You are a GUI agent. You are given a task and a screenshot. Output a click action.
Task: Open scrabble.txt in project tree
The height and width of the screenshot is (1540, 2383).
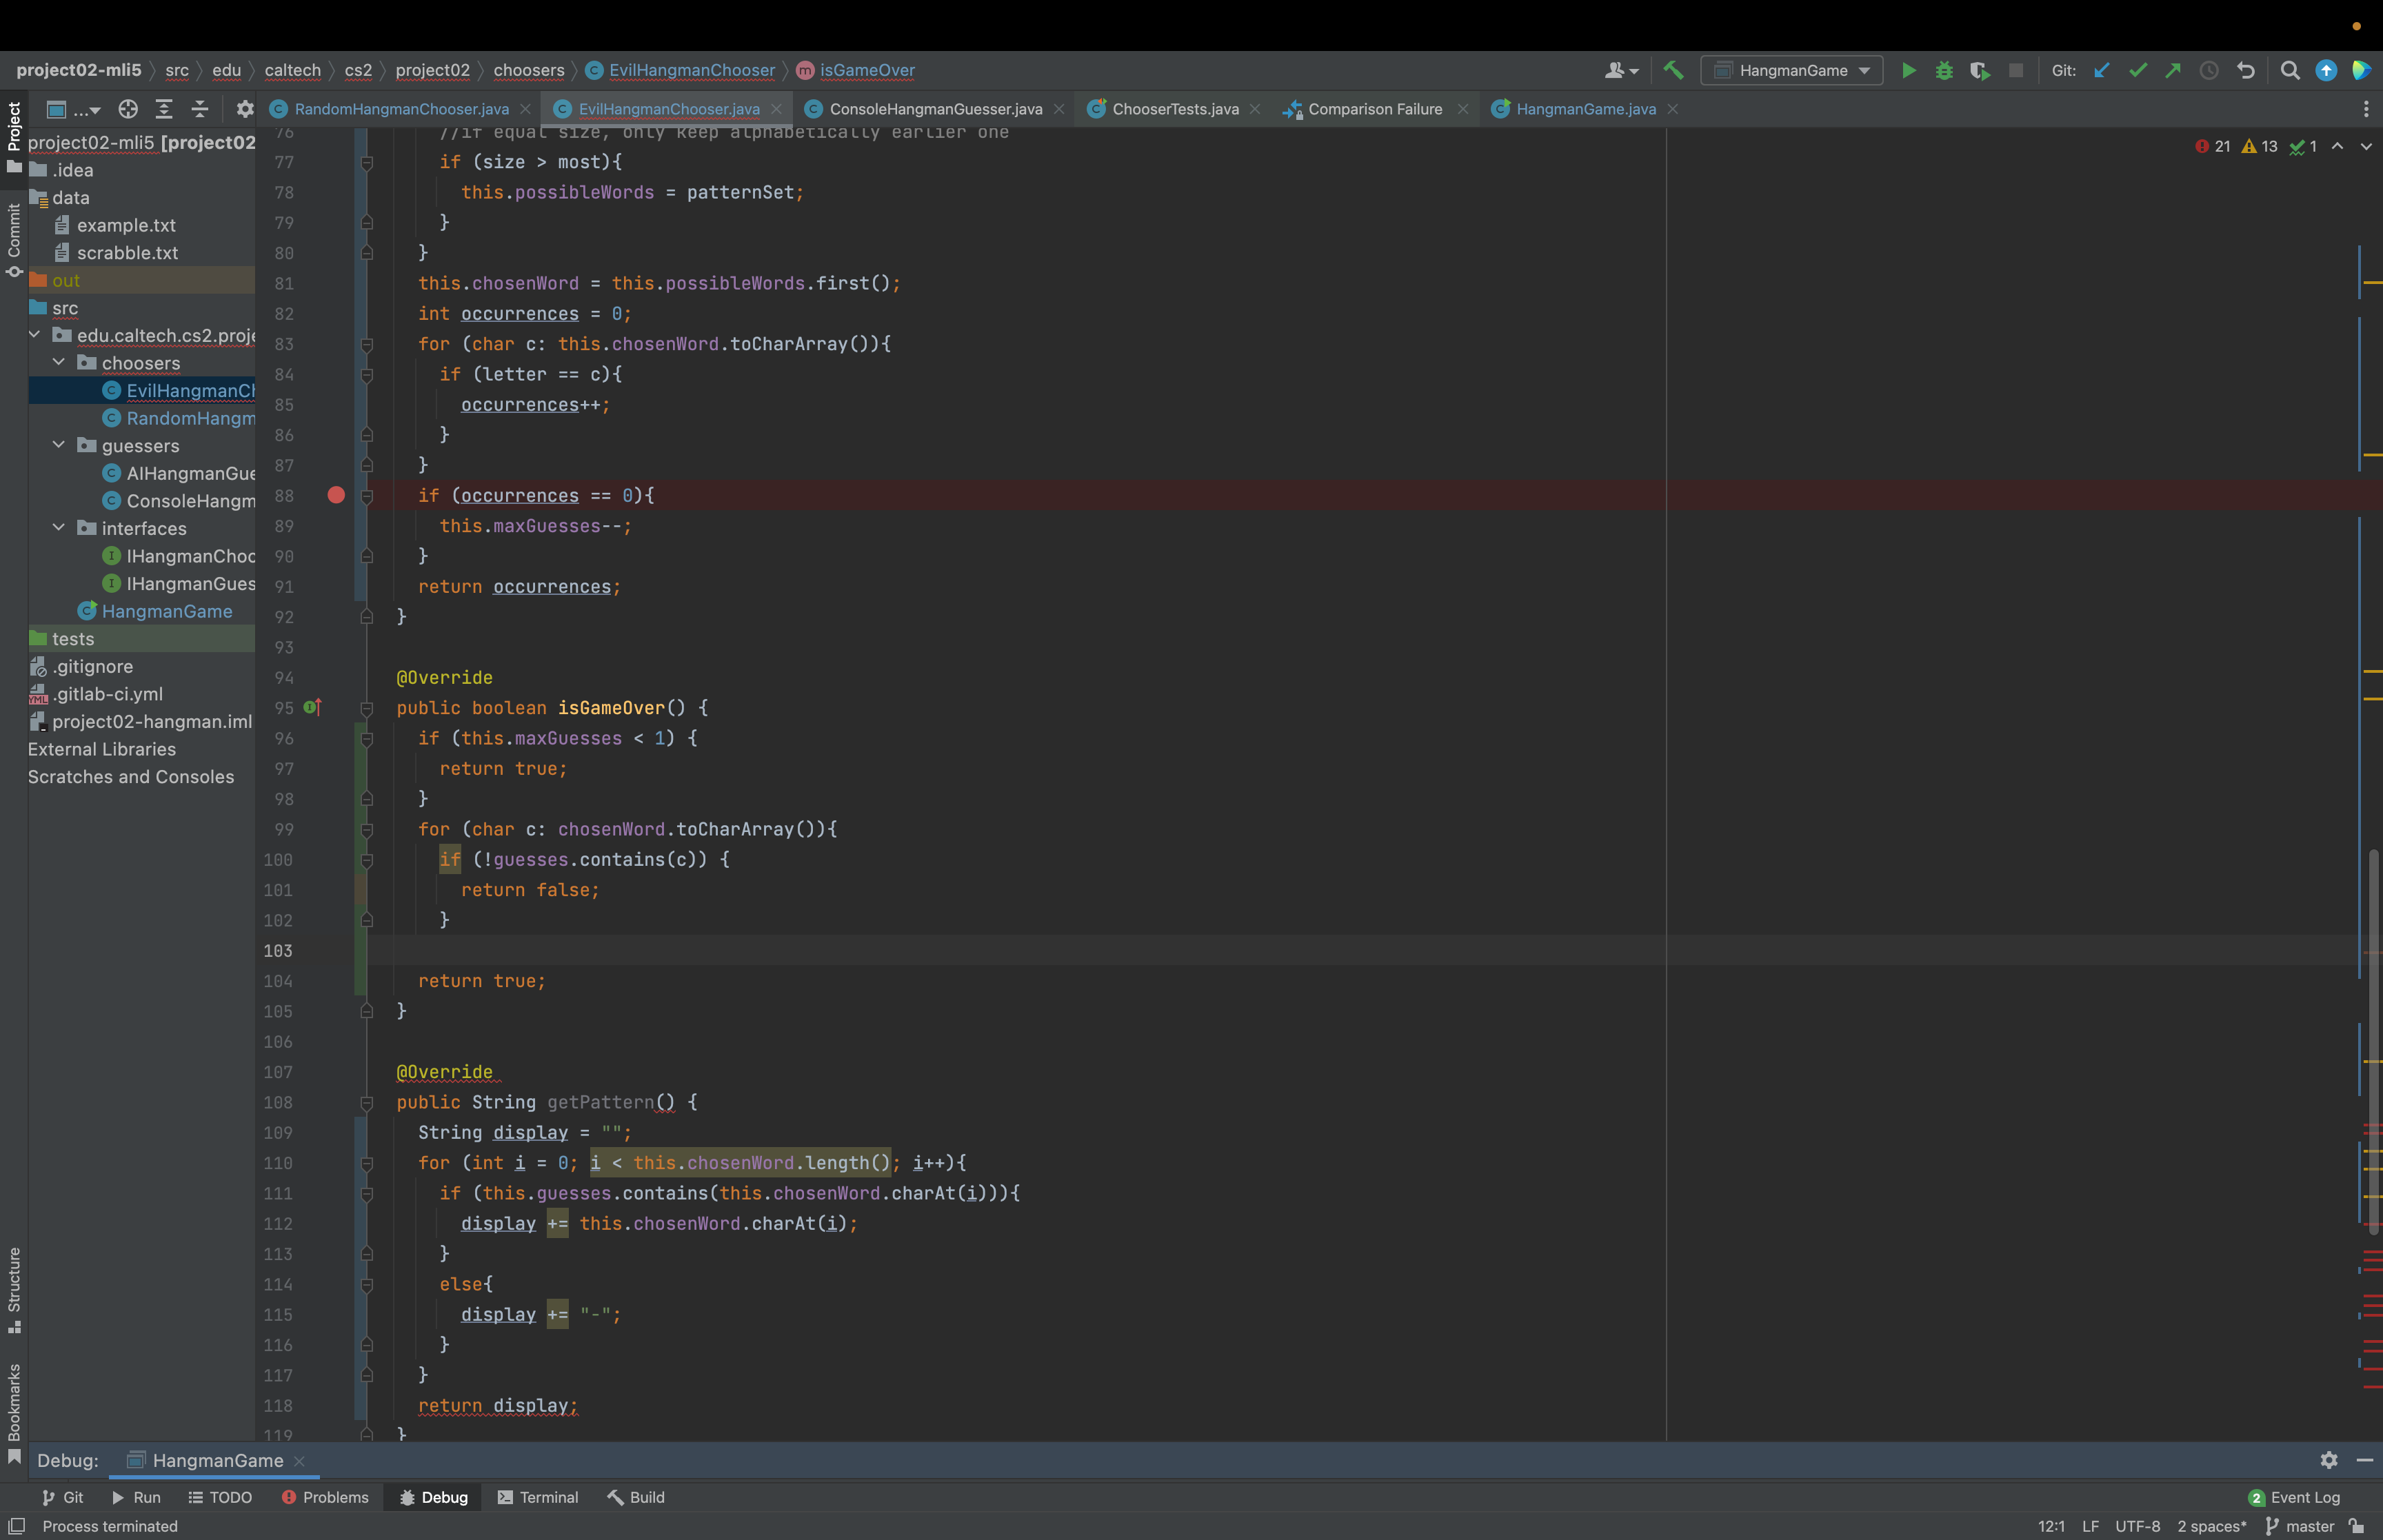point(127,253)
